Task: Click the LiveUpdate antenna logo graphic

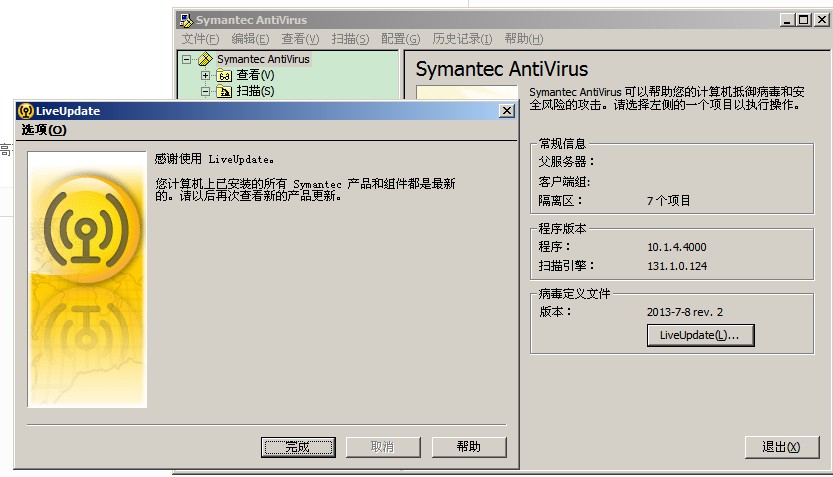Action: pyautogui.click(x=87, y=229)
